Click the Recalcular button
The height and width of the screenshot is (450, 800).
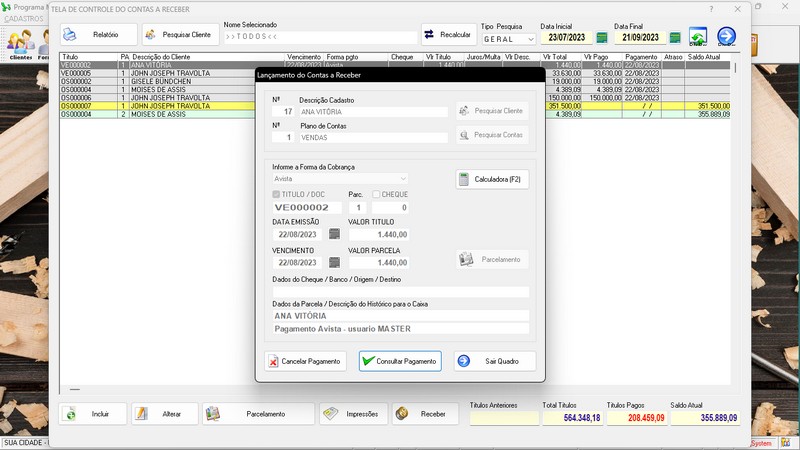[x=448, y=35]
